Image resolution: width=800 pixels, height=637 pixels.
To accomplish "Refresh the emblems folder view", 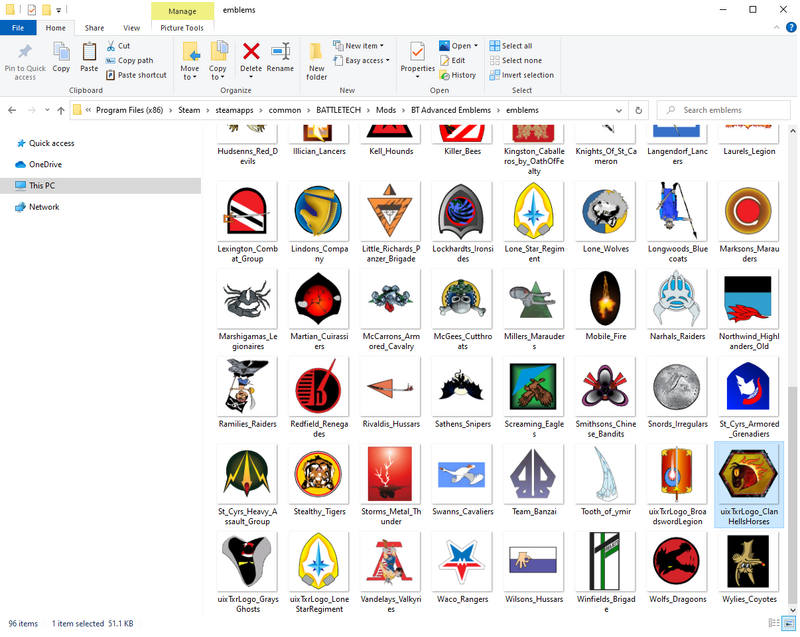I will tap(638, 110).
